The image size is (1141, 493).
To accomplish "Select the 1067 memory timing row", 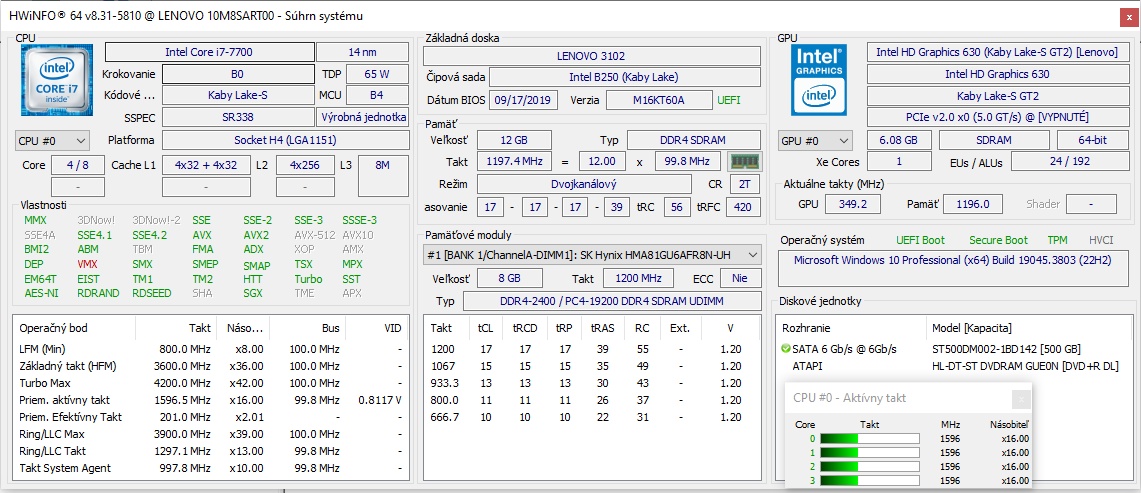I will [x=592, y=366].
